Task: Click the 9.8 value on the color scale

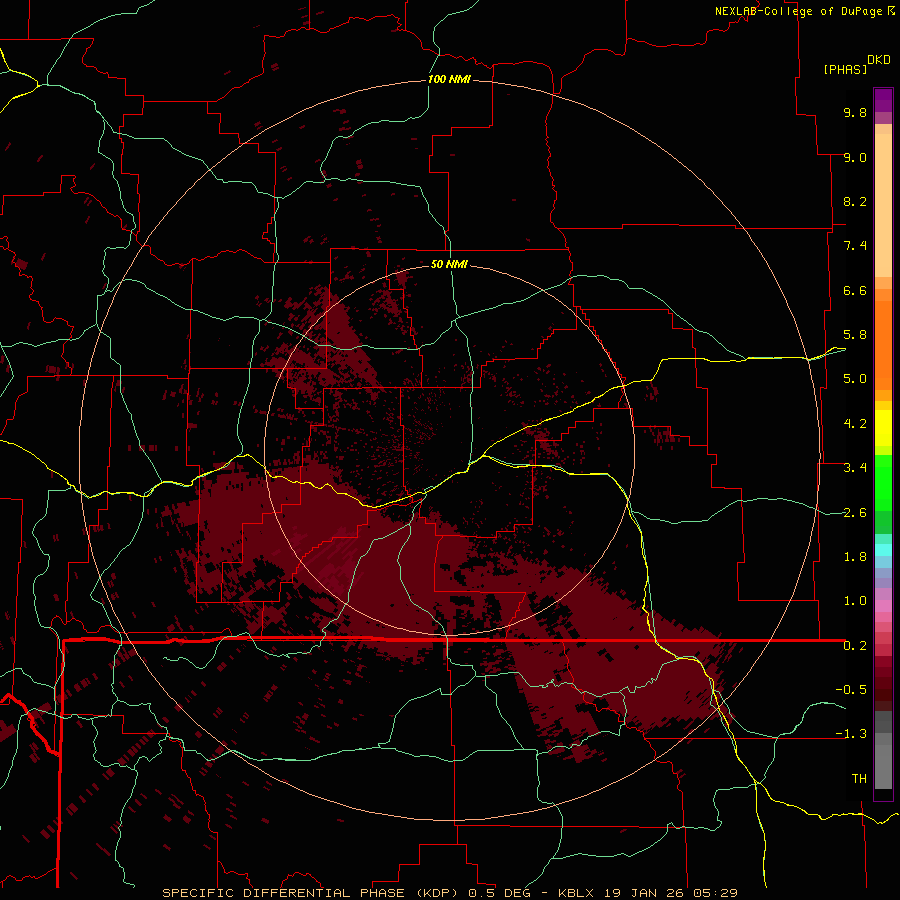Action: coord(855,112)
